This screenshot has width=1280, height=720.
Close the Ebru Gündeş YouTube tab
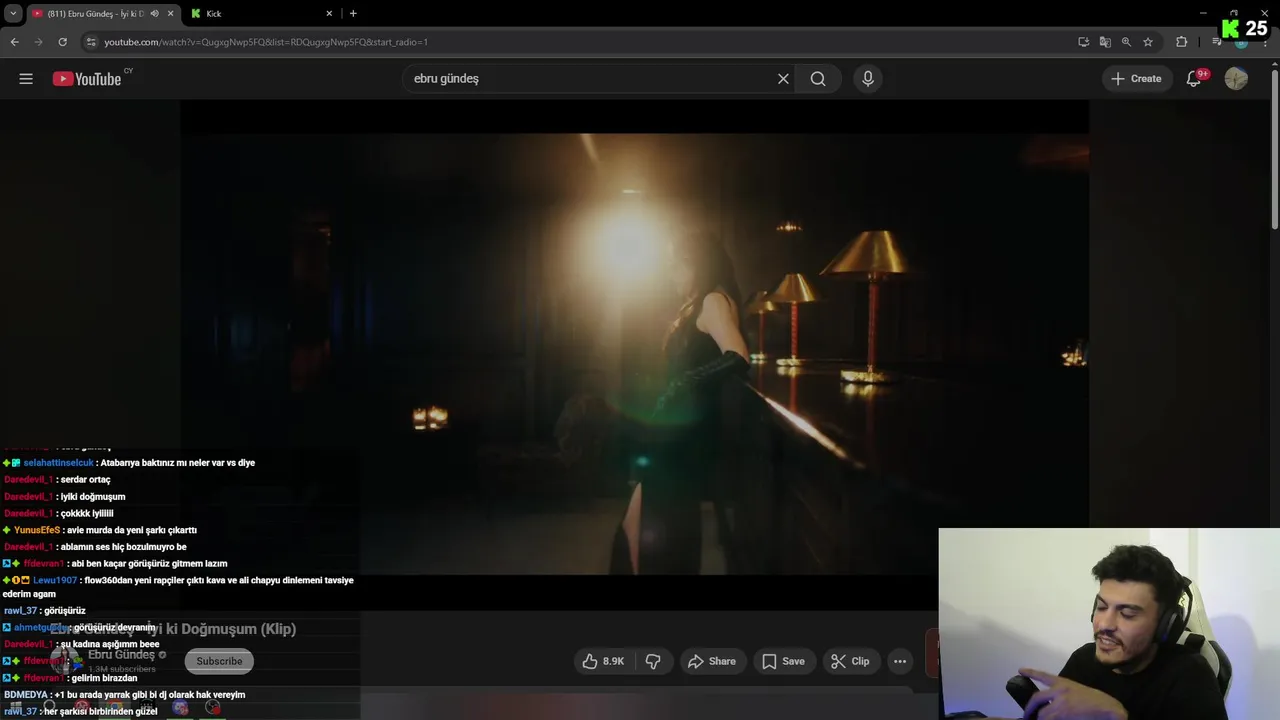click(170, 14)
